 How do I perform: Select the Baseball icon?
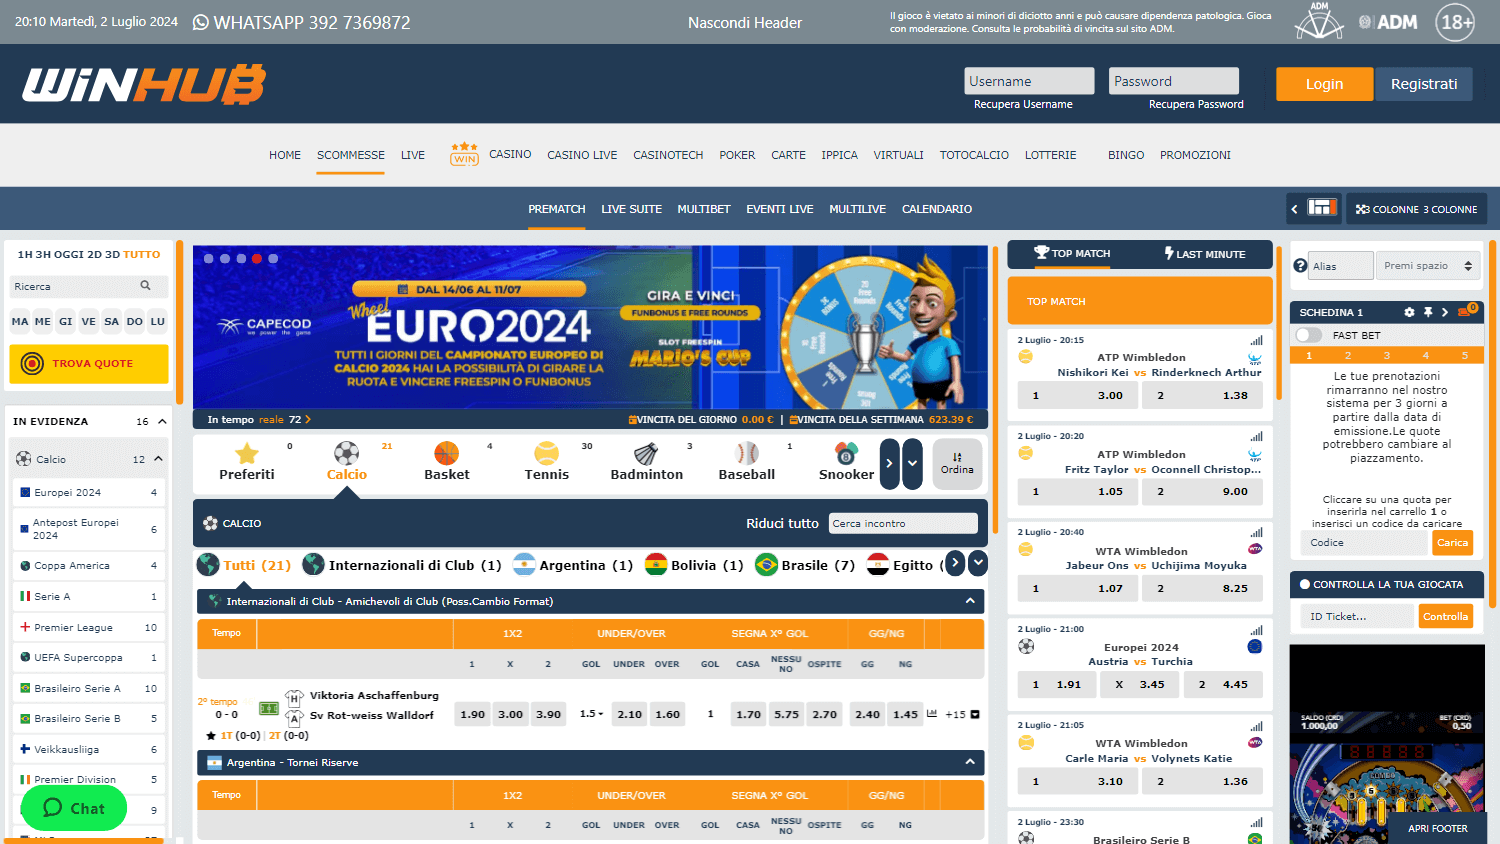[747, 453]
